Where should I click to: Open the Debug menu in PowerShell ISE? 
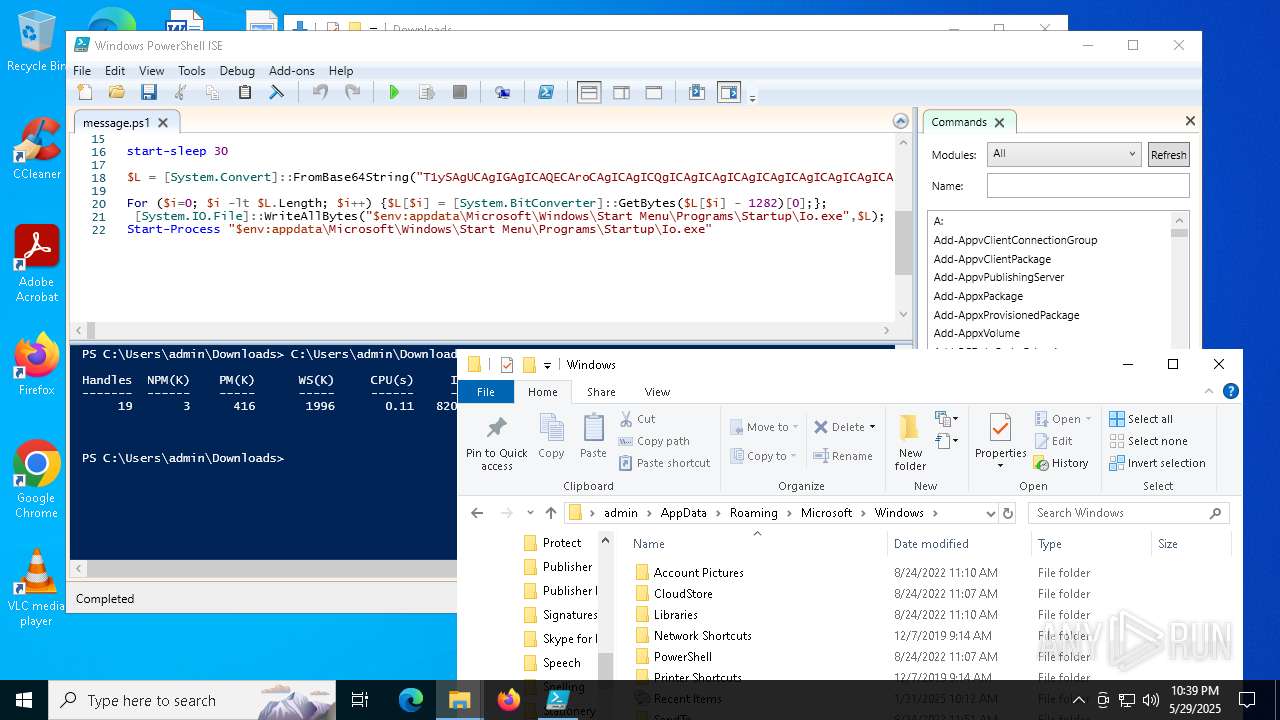[x=237, y=71]
